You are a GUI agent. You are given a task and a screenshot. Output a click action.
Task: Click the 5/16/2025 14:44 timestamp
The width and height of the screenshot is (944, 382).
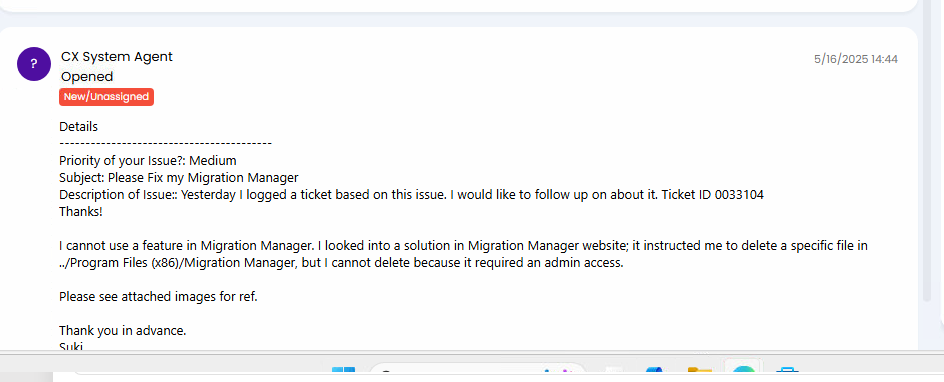[856, 59]
